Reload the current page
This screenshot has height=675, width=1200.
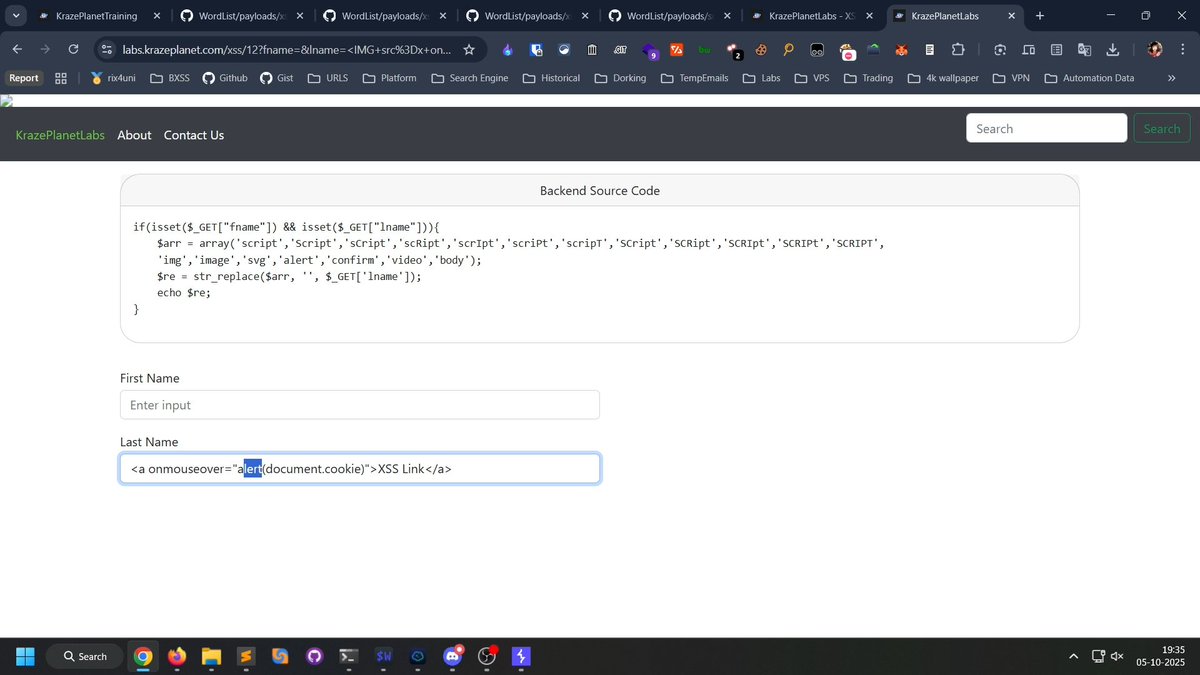click(73, 49)
